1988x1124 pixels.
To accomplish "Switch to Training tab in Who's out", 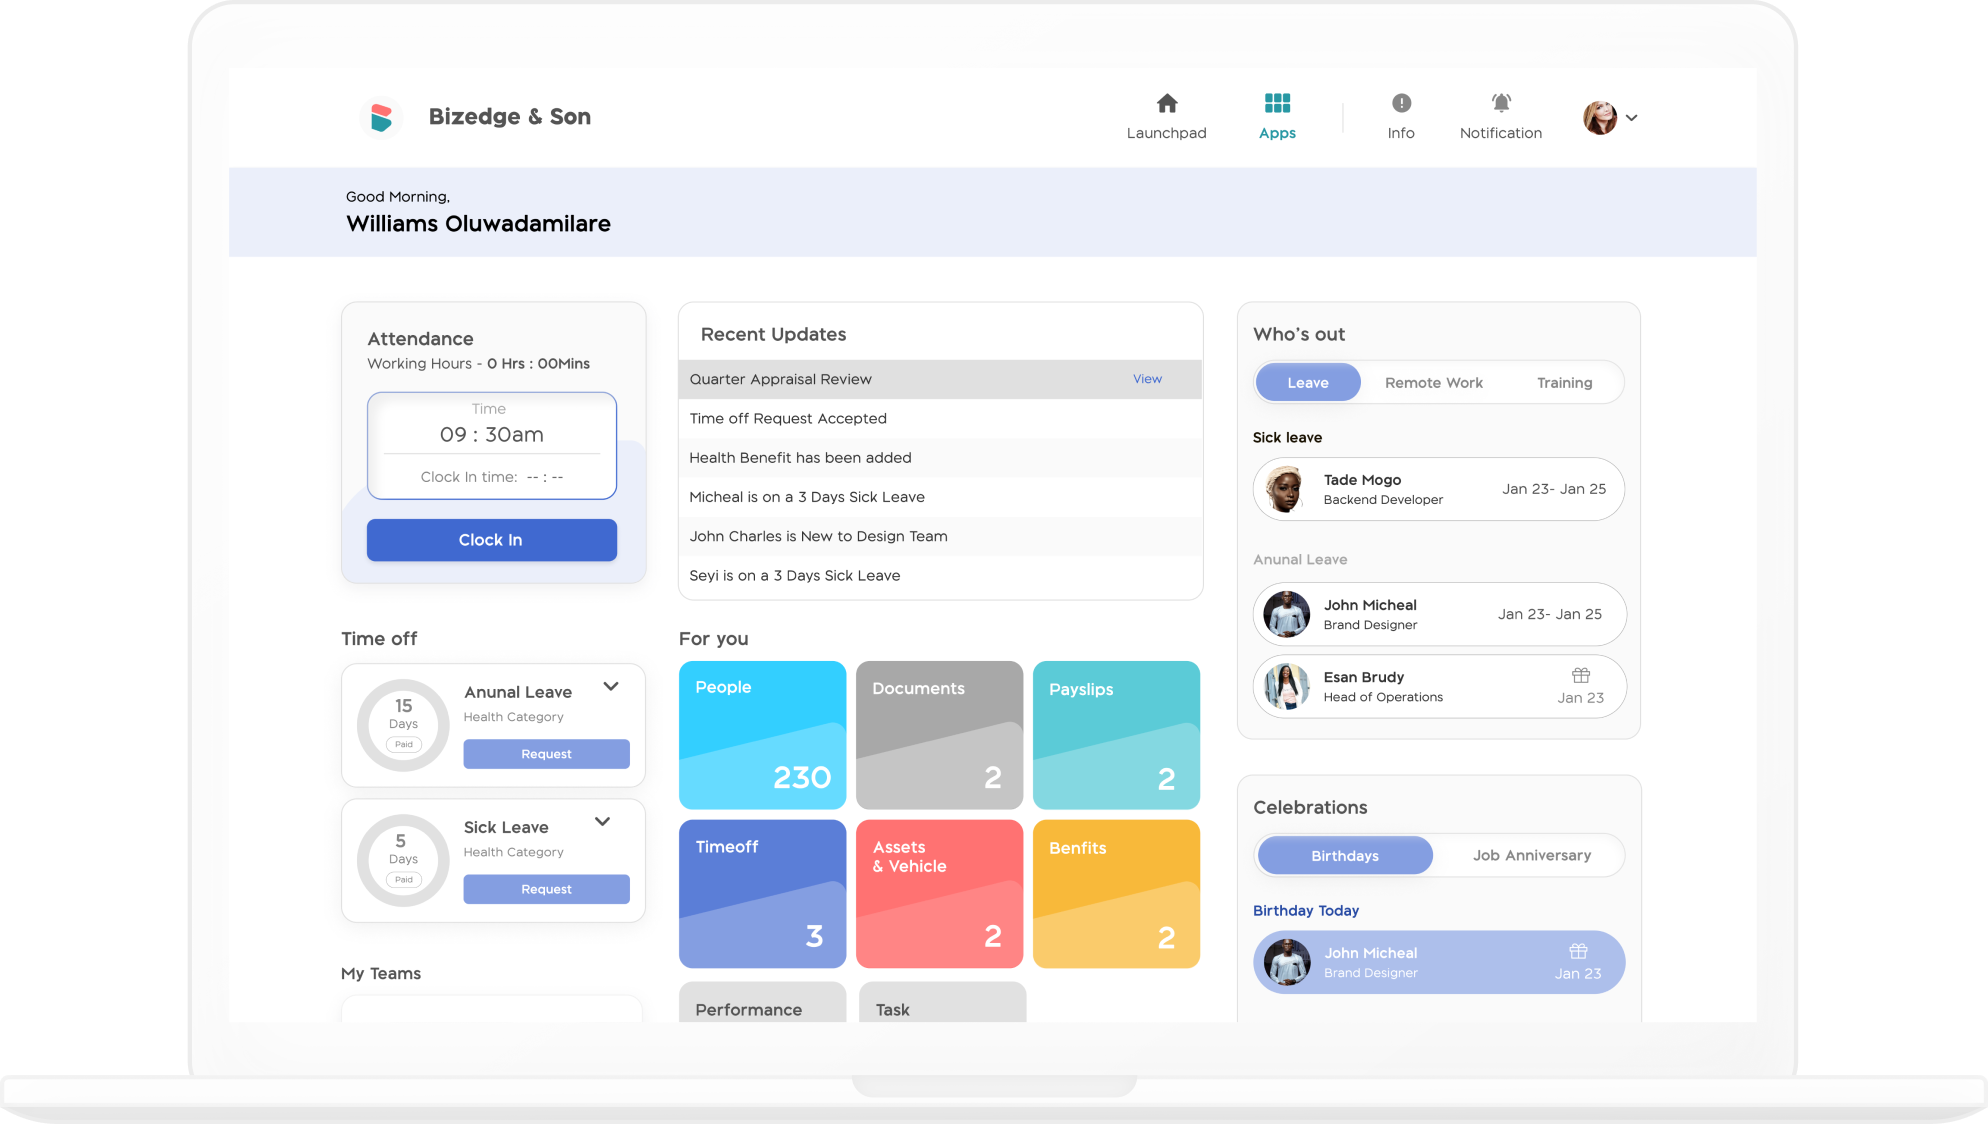I will 1563,382.
